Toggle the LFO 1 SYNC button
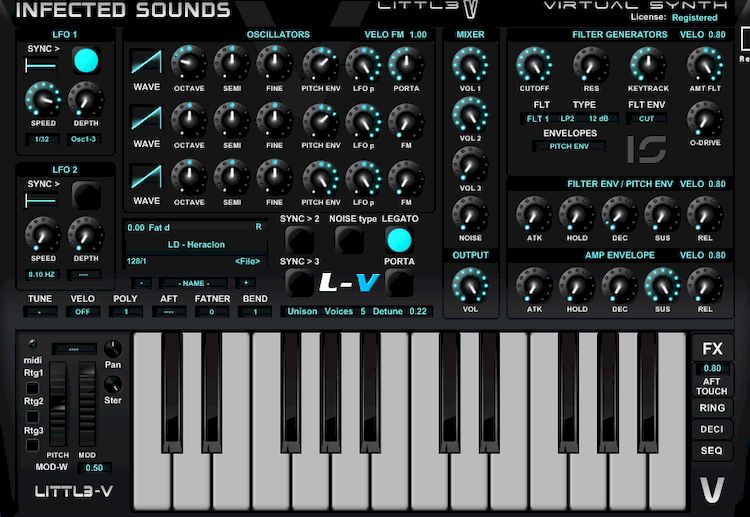 click(x=86, y=61)
